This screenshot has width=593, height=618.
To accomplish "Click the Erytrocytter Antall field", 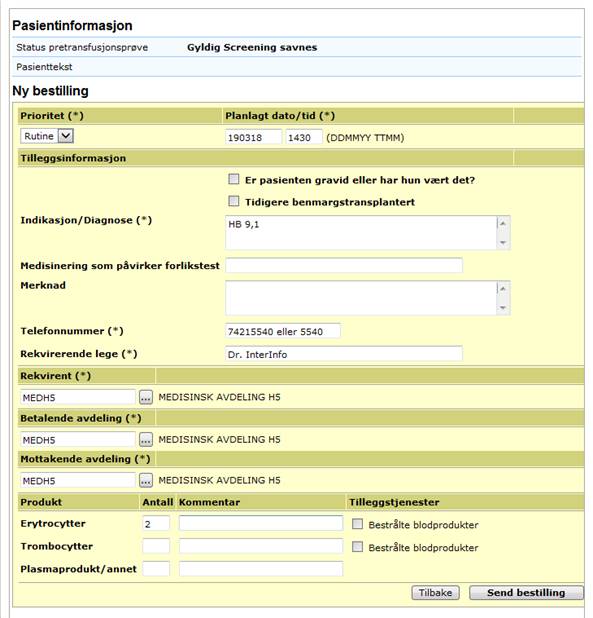I will (156, 523).
